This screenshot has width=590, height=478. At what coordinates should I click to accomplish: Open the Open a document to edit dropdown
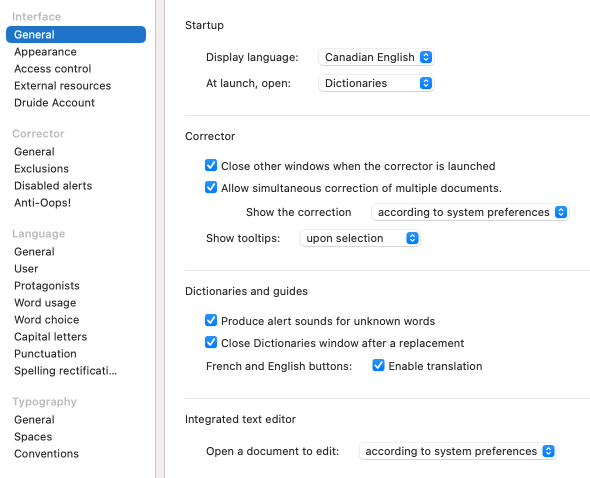click(x=458, y=451)
